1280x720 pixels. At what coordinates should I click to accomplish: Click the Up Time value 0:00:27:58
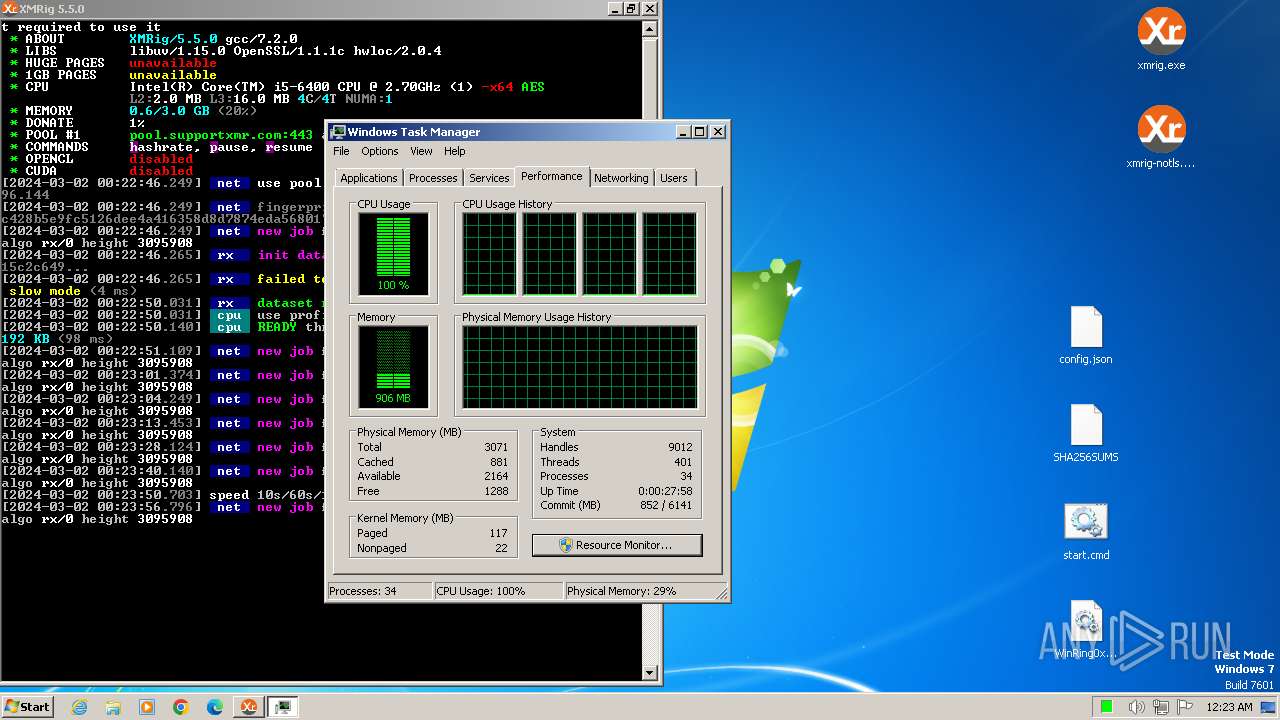[x=665, y=491]
